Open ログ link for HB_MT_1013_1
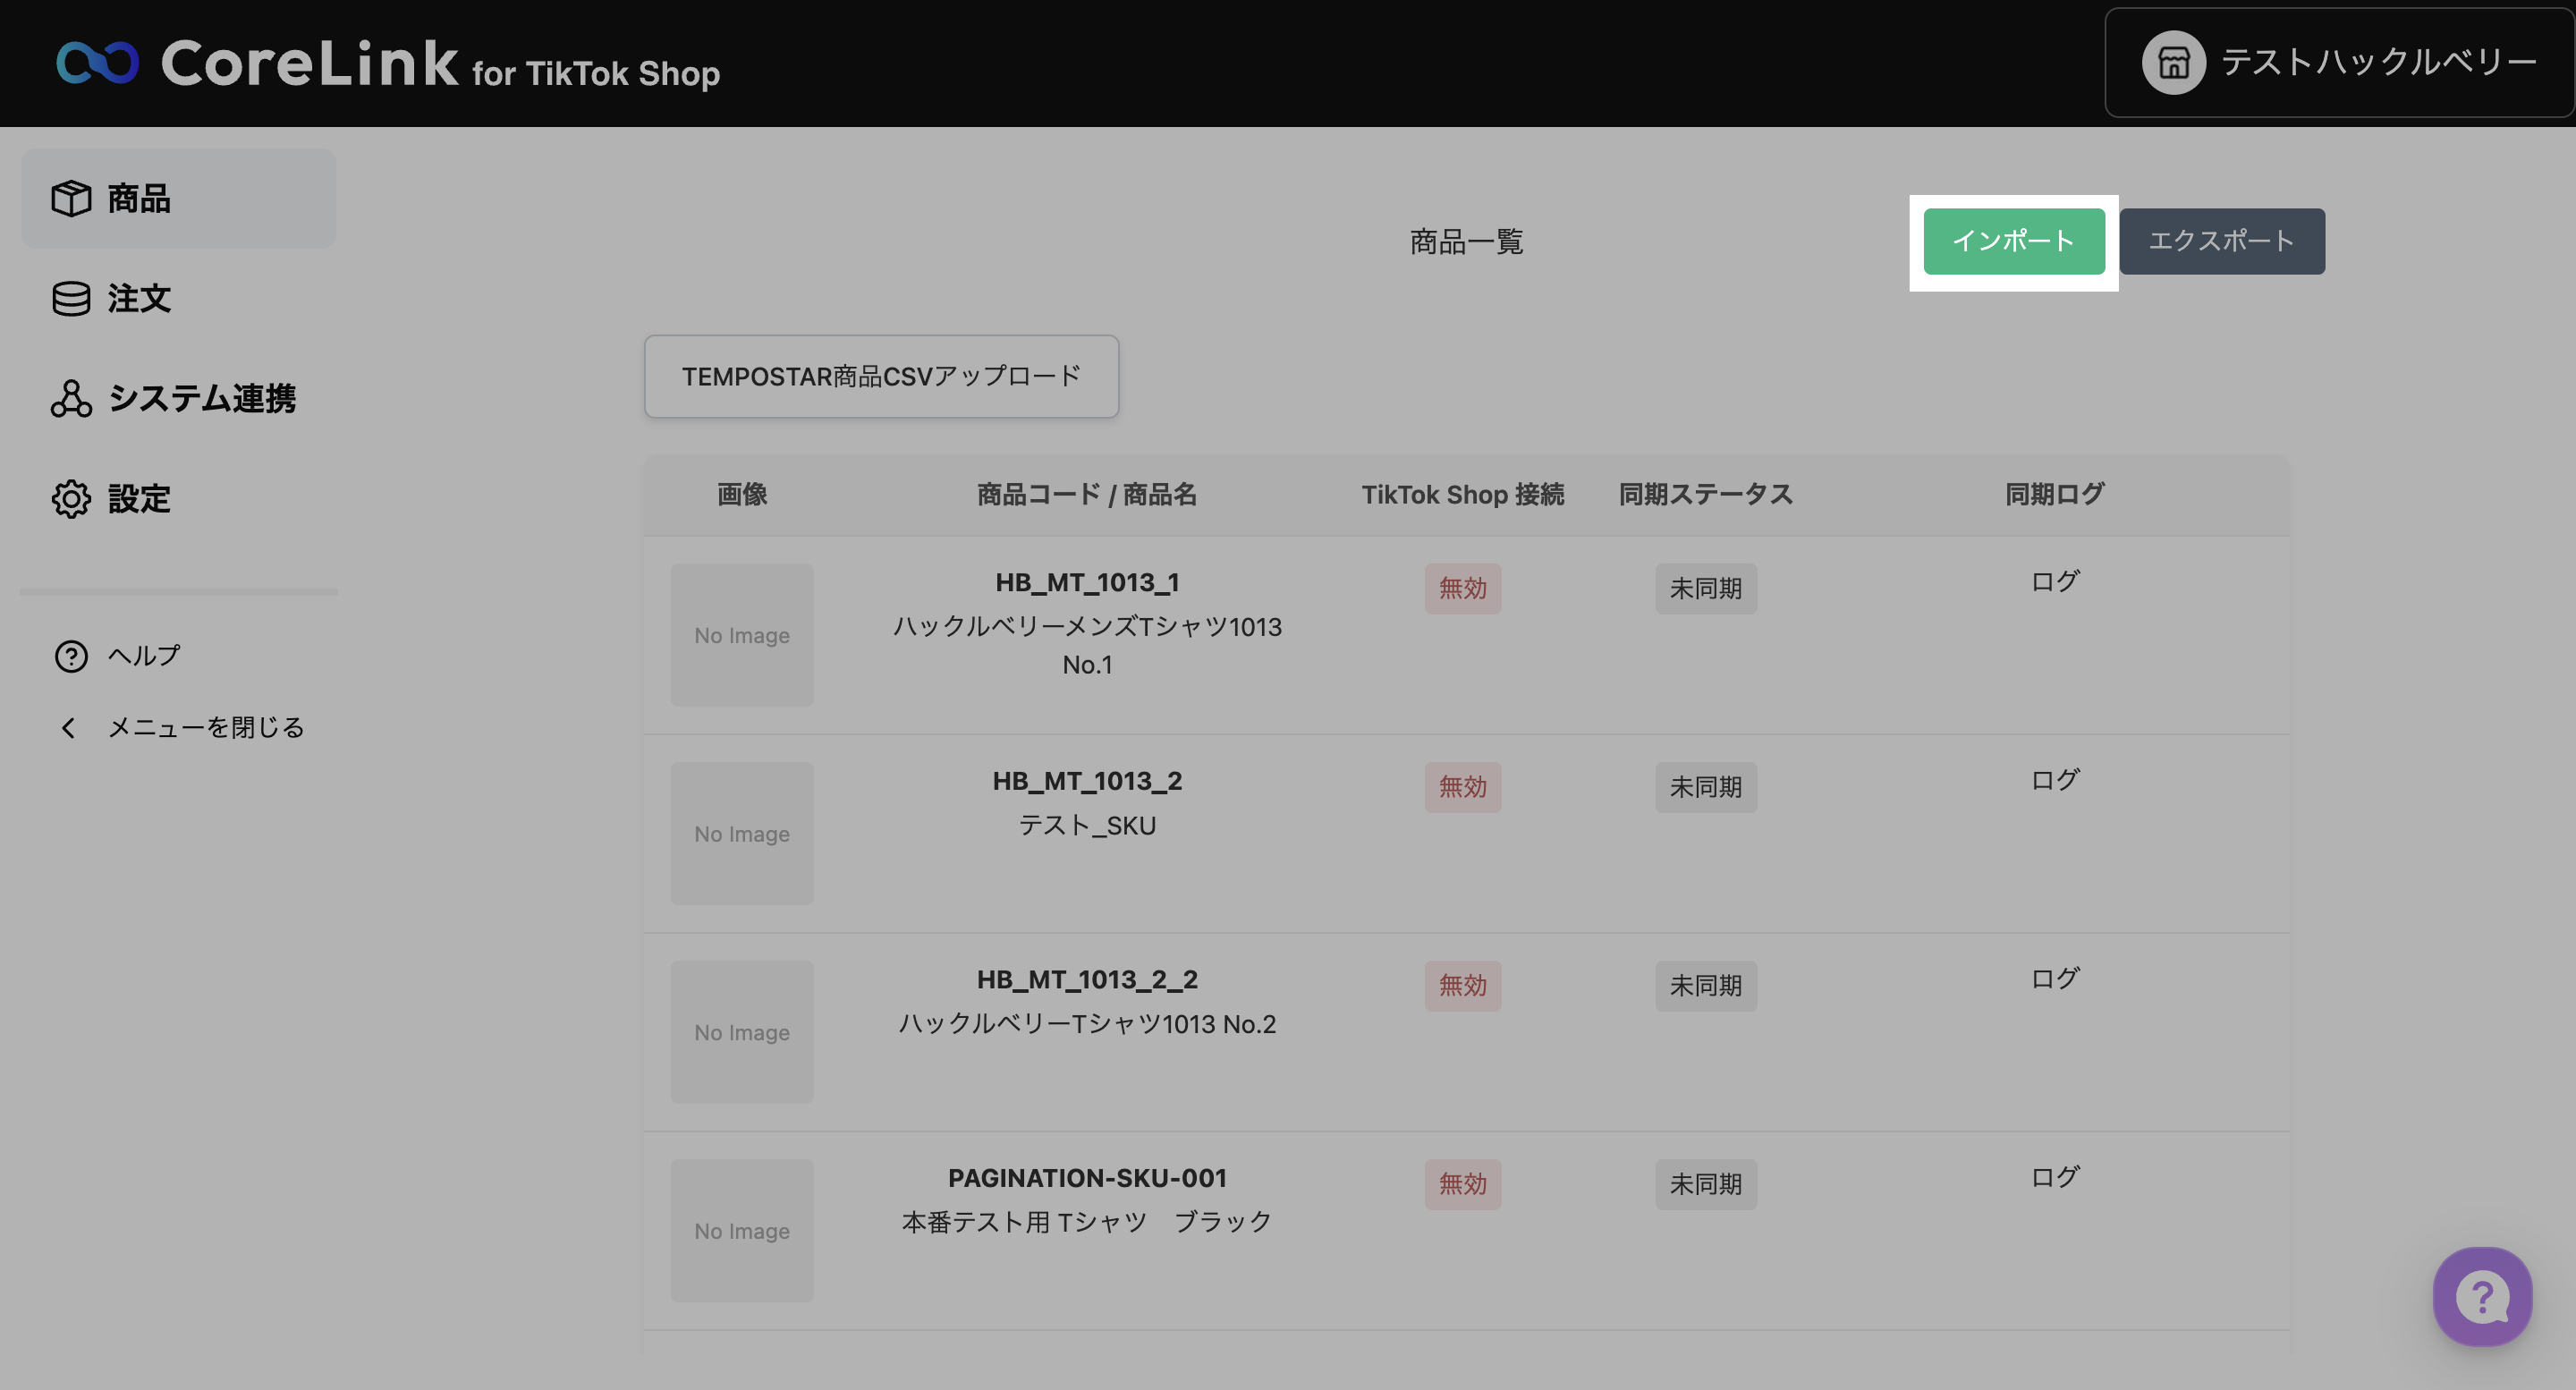This screenshot has height=1390, width=2576. click(2054, 581)
